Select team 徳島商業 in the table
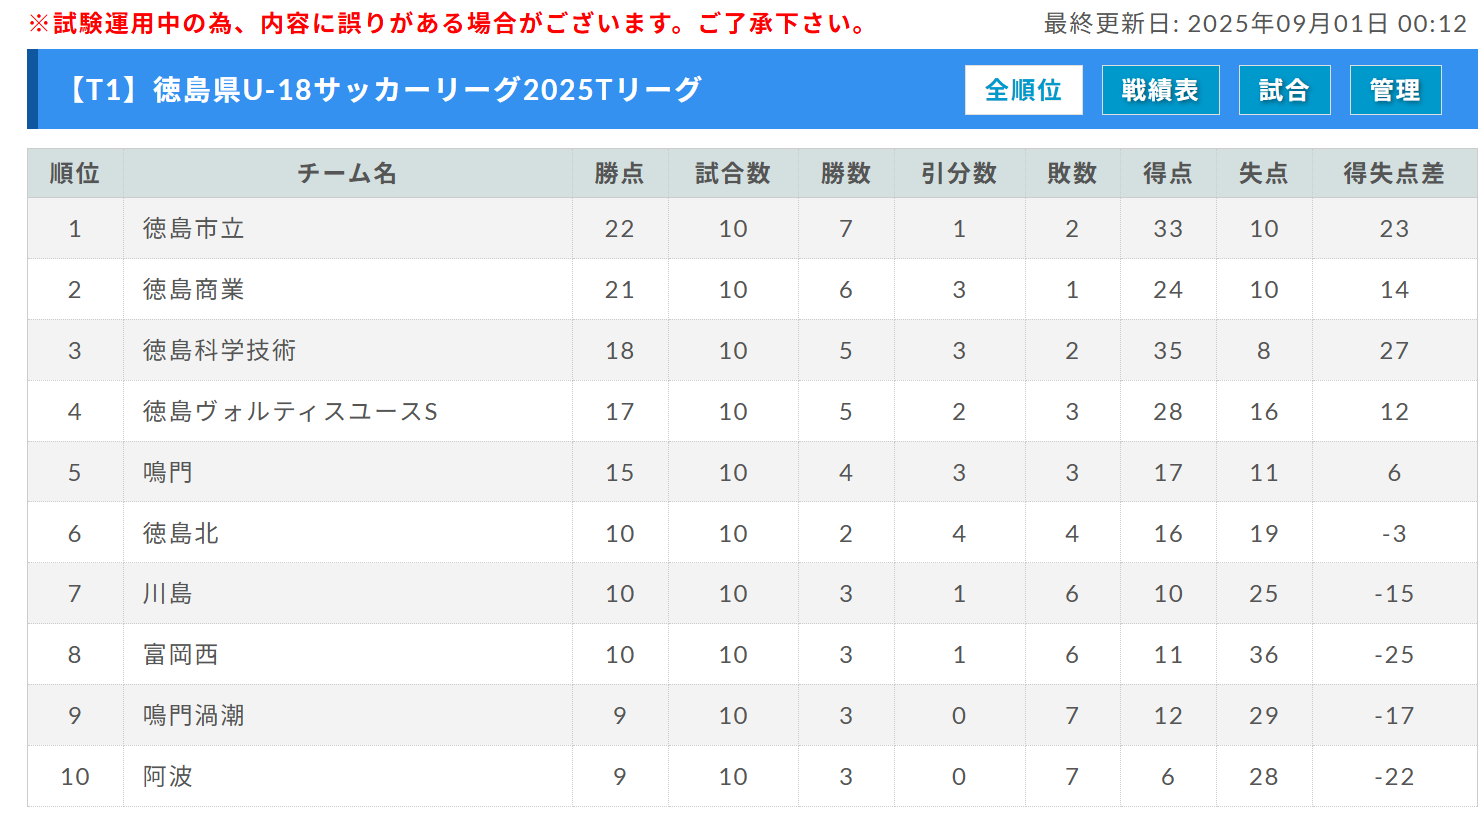Image resolution: width=1484 pixels, height=817 pixels. (x=194, y=290)
